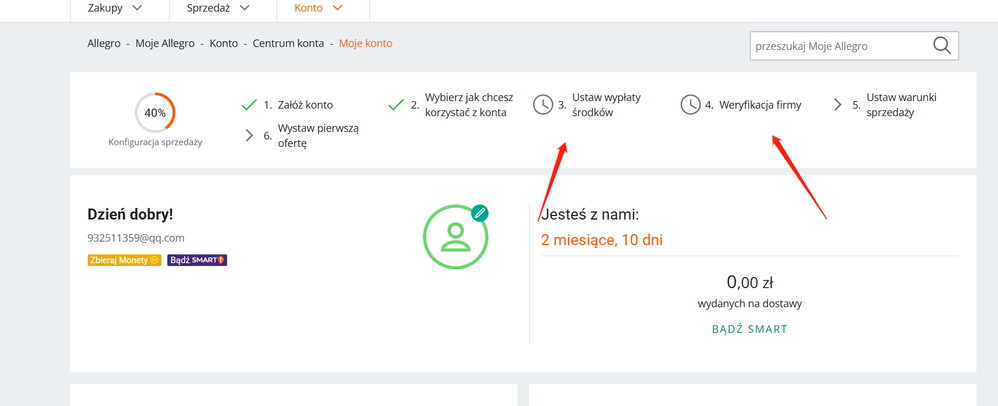Click the chevron beside Ustaw warunki sprzedaży

point(838,105)
